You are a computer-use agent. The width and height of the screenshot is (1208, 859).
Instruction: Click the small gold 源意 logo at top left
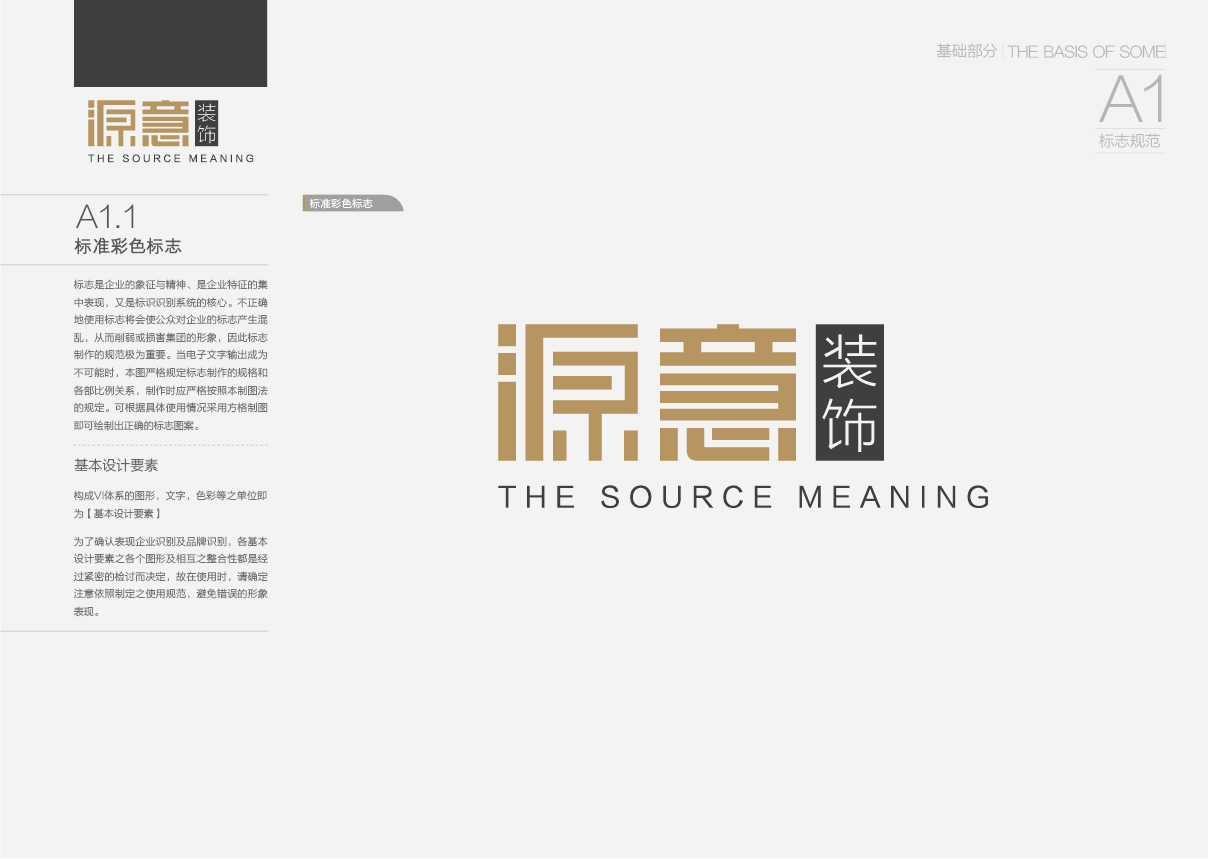tap(138, 124)
